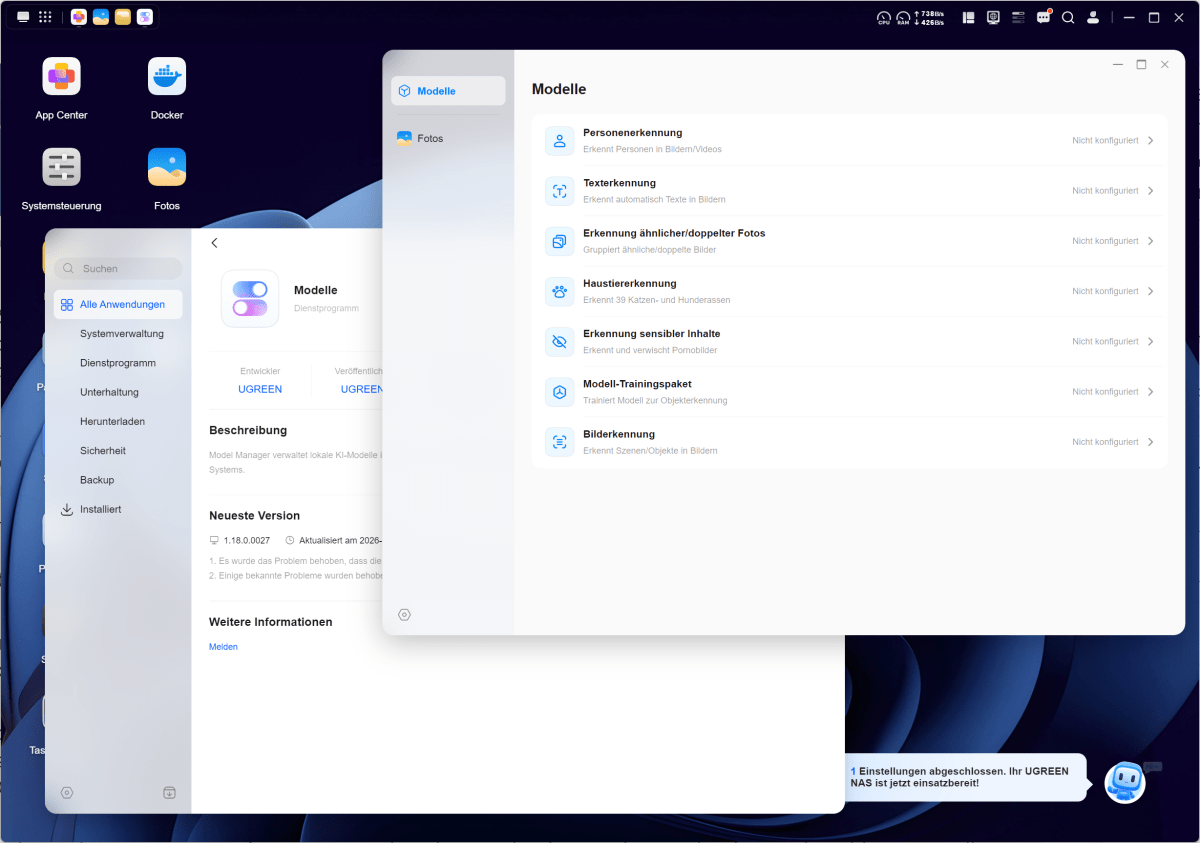Click the duplicate photos detection icon
Image resolution: width=1200 pixels, height=843 pixels.
pyautogui.click(x=560, y=241)
